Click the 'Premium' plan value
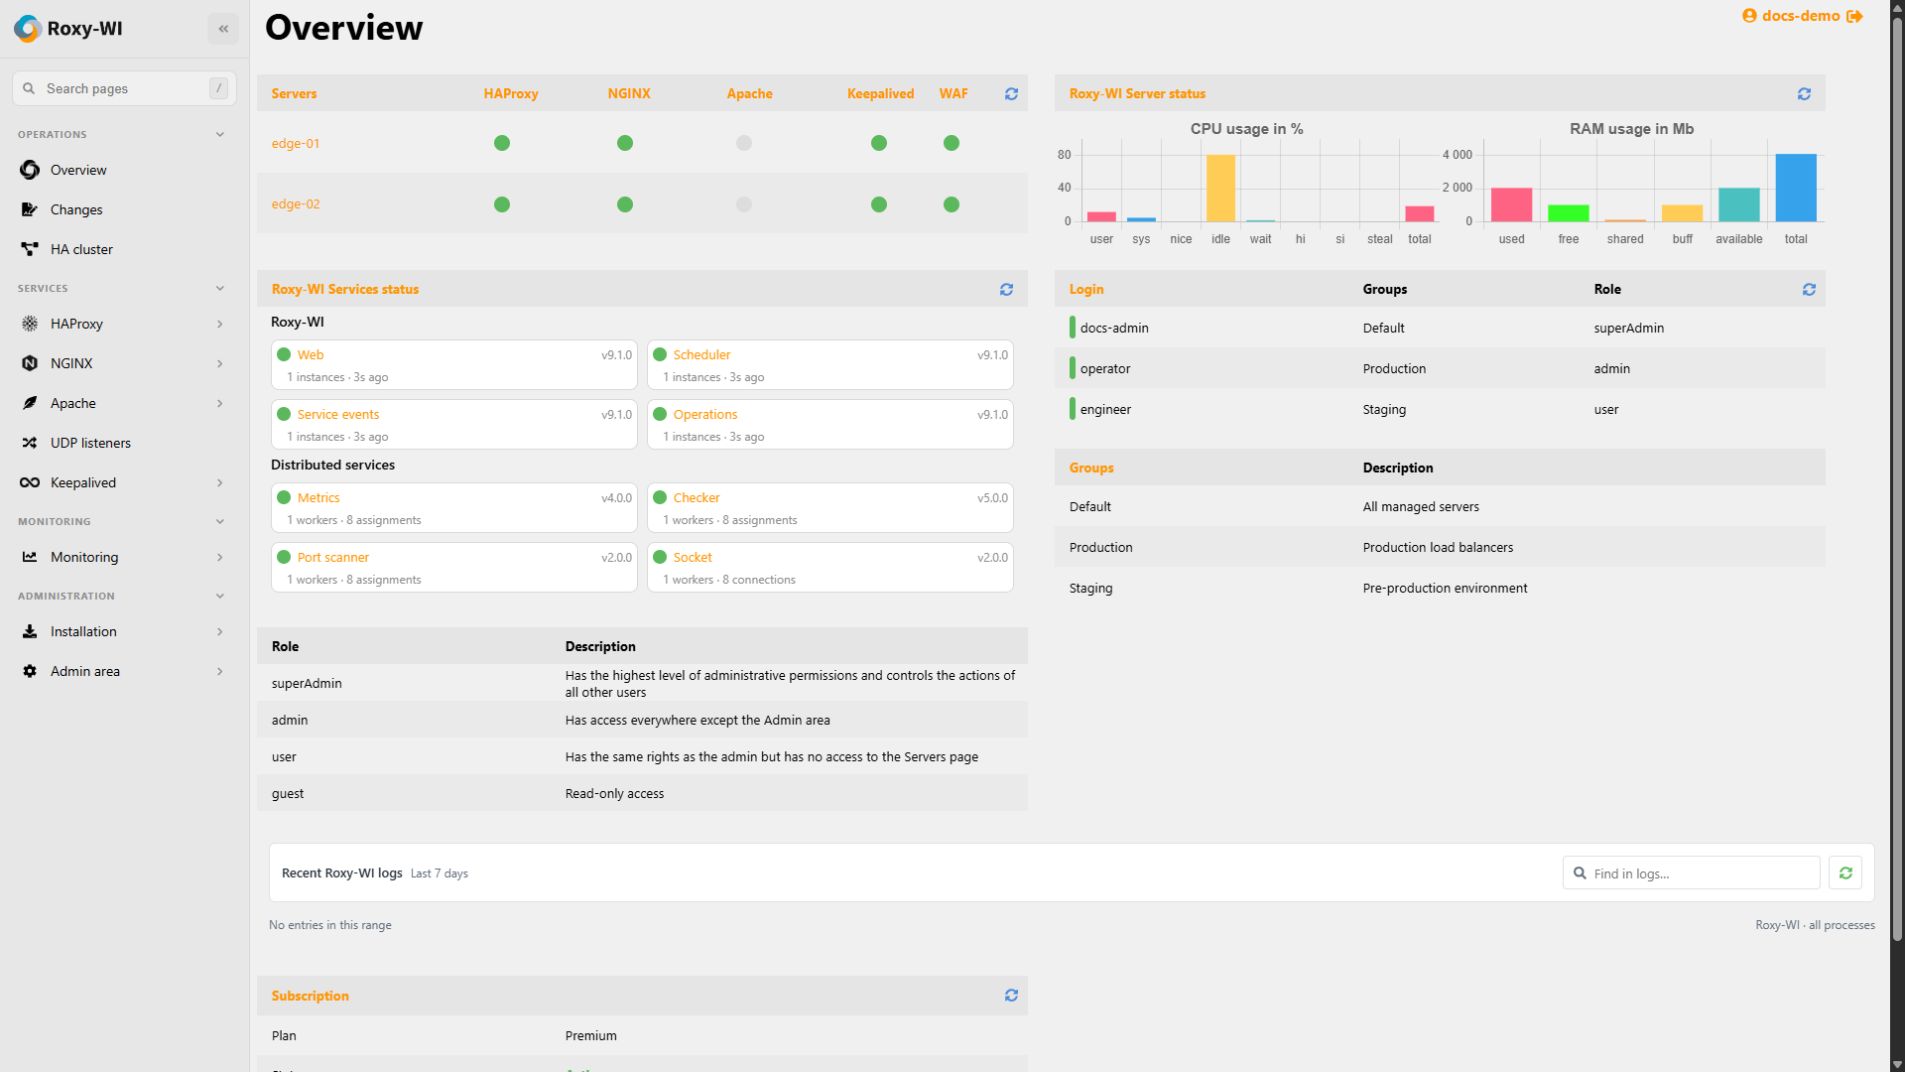The height and width of the screenshot is (1072, 1905). pos(591,1036)
